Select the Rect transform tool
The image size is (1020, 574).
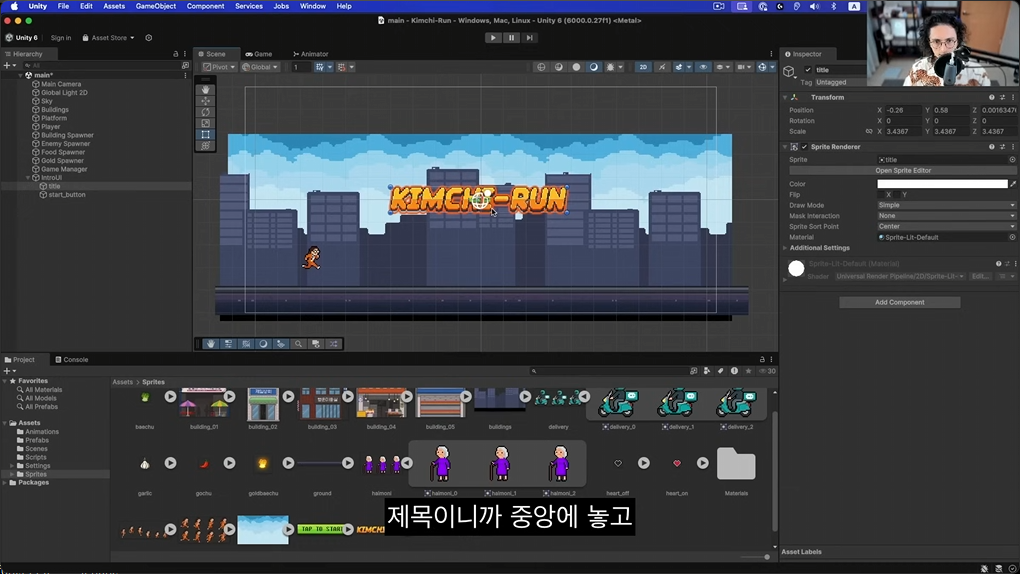coord(206,134)
